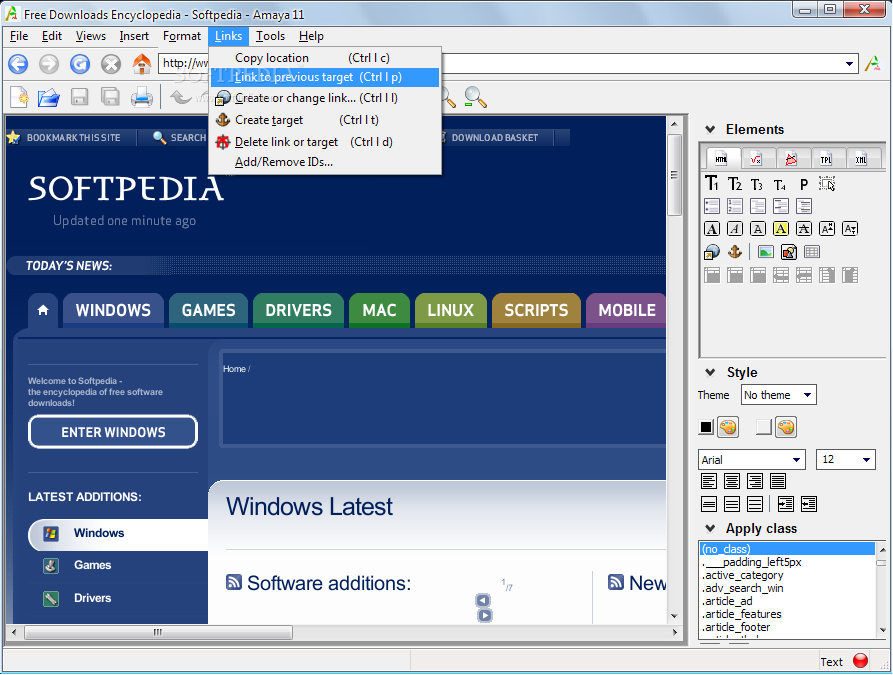
Task: Insert a paragraph with P icon
Action: tap(804, 184)
